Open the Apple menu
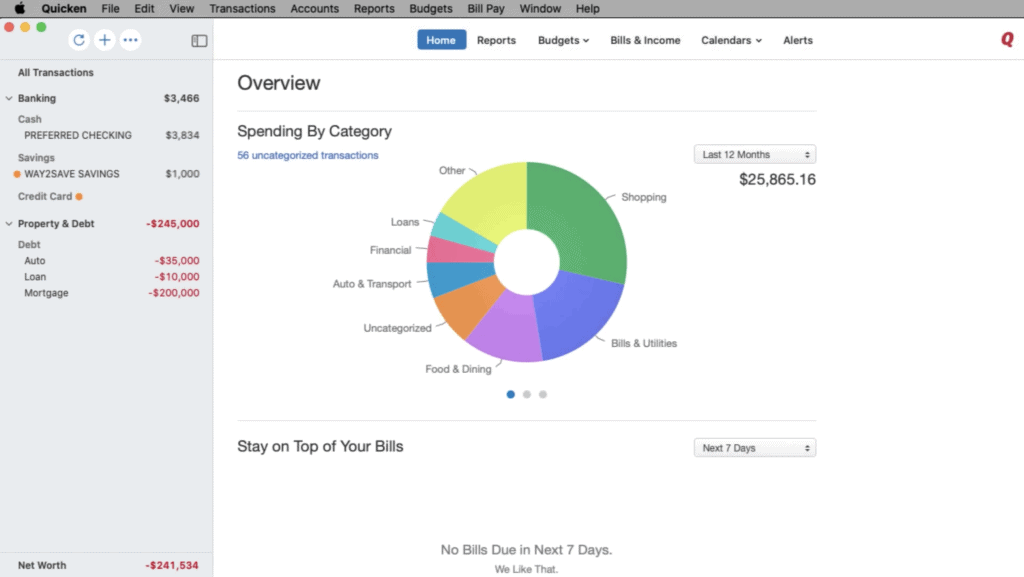The height and width of the screenshot is (577, 1024). pos(20,8)
